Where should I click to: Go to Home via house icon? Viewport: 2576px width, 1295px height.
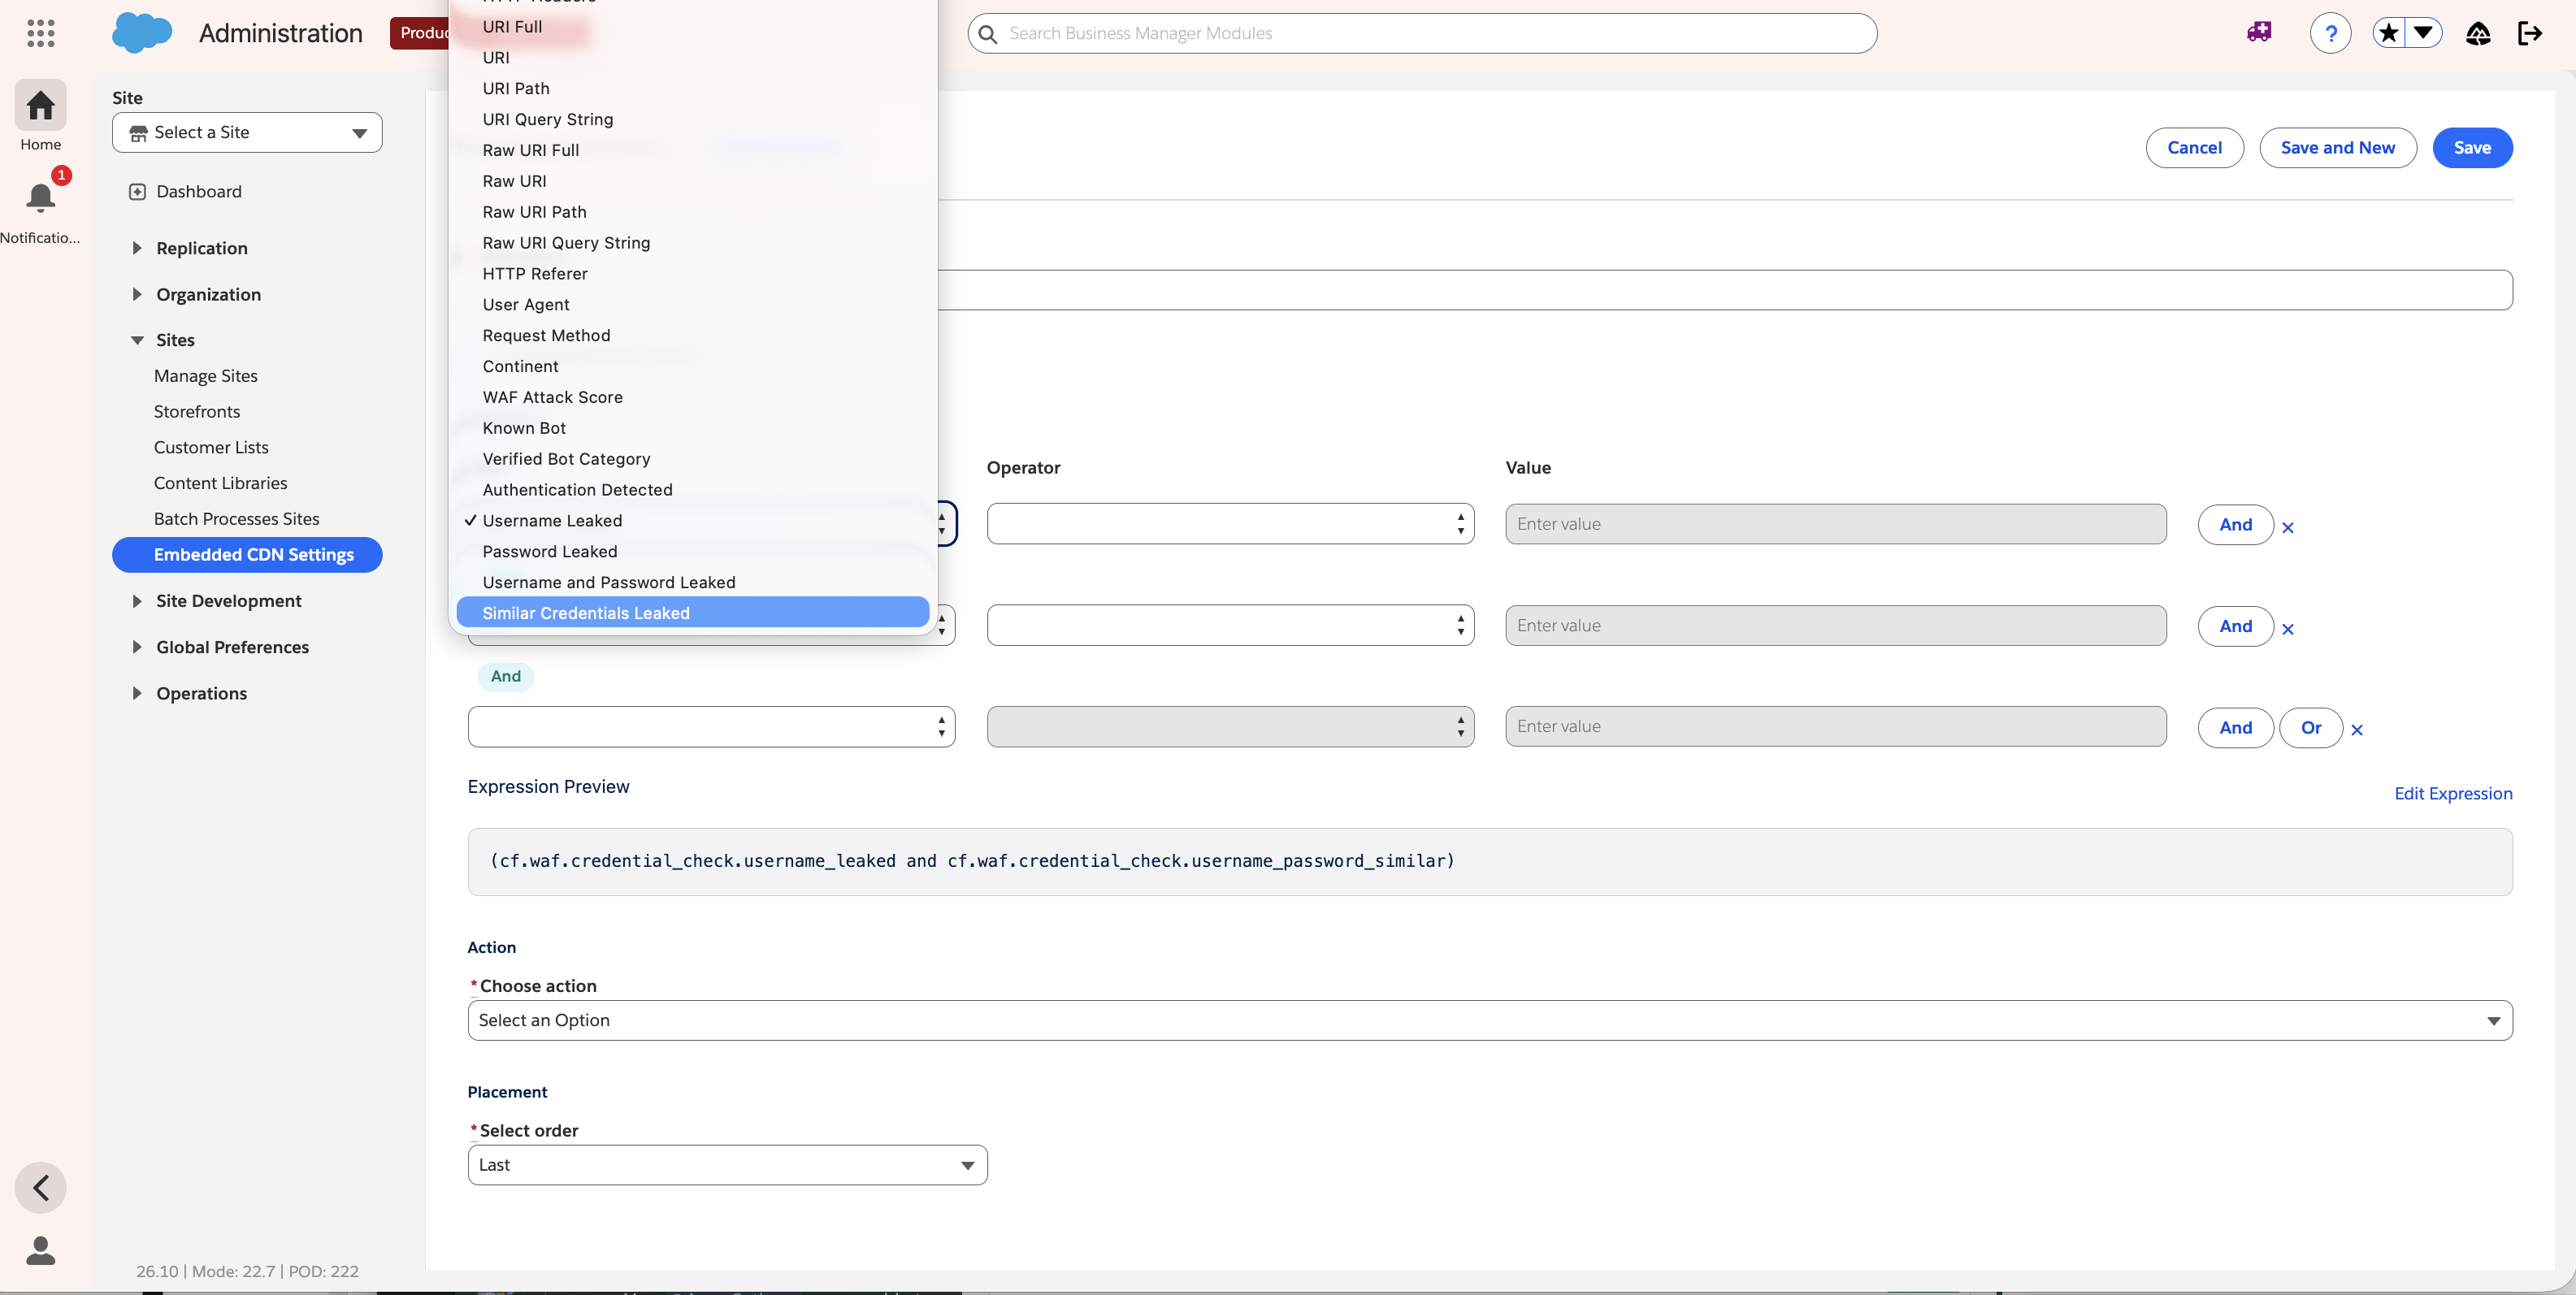[40, 105]
